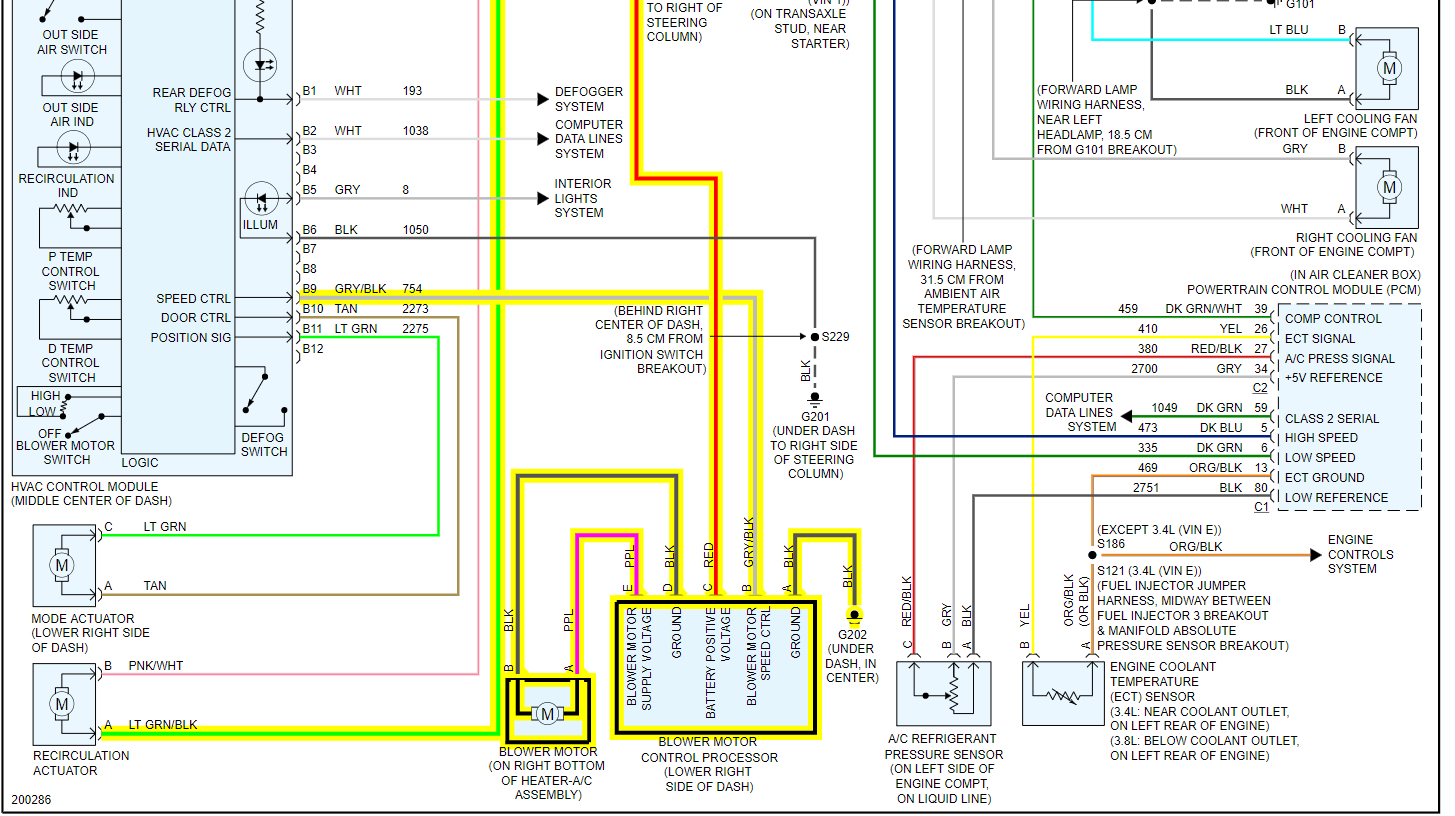This screenshot has height=816, width=1455.
Task: Click the blower motor symbol
Action: point(547,713)
